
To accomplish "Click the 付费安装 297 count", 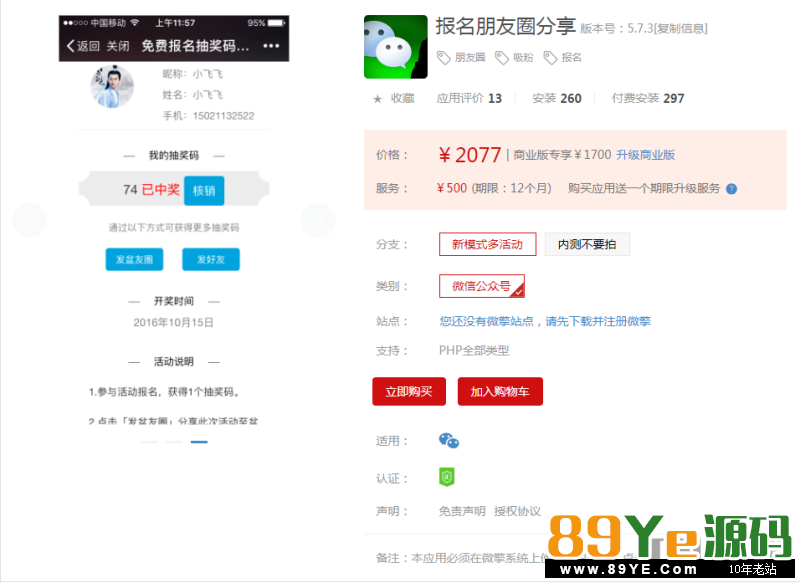I will 648,98.
